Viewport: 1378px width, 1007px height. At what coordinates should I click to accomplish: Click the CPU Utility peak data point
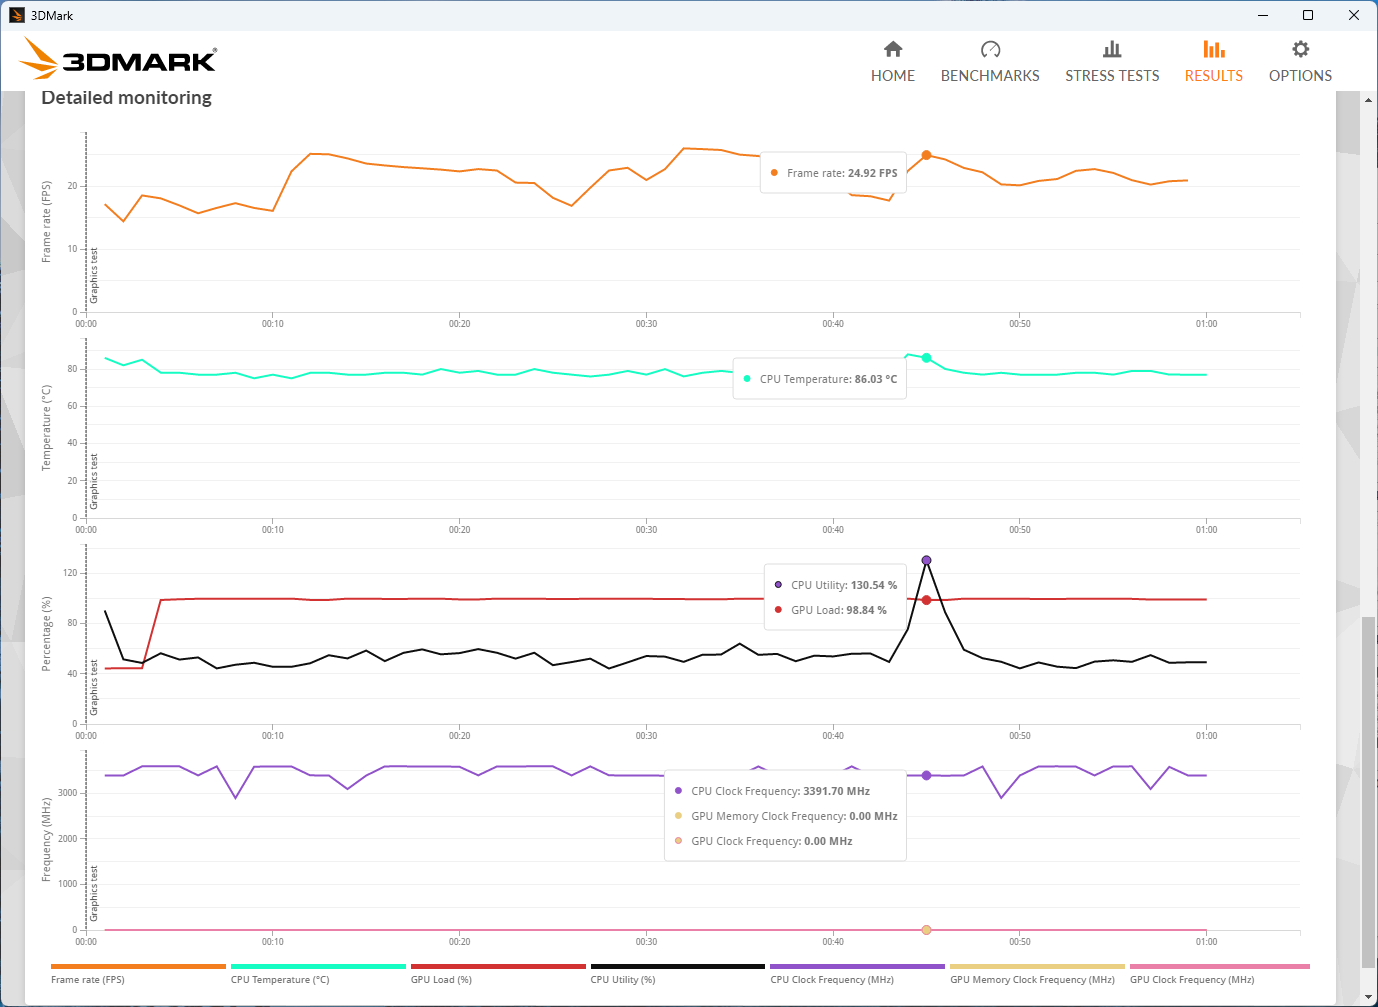pyautogui.click(x=926, y=560)
